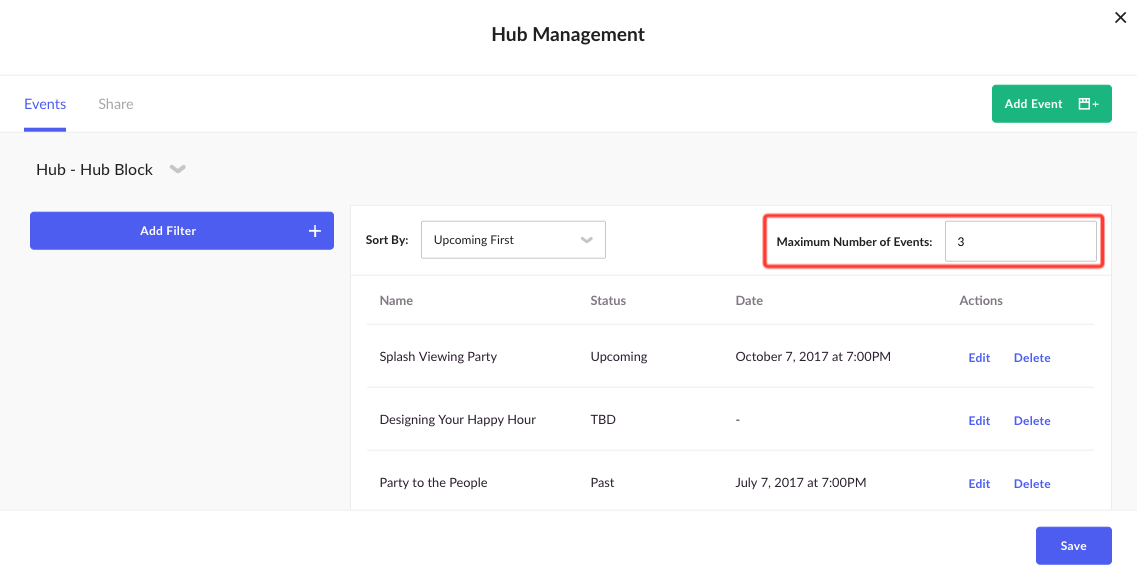Click the Splash Viewing Party row name

[438, 357]
